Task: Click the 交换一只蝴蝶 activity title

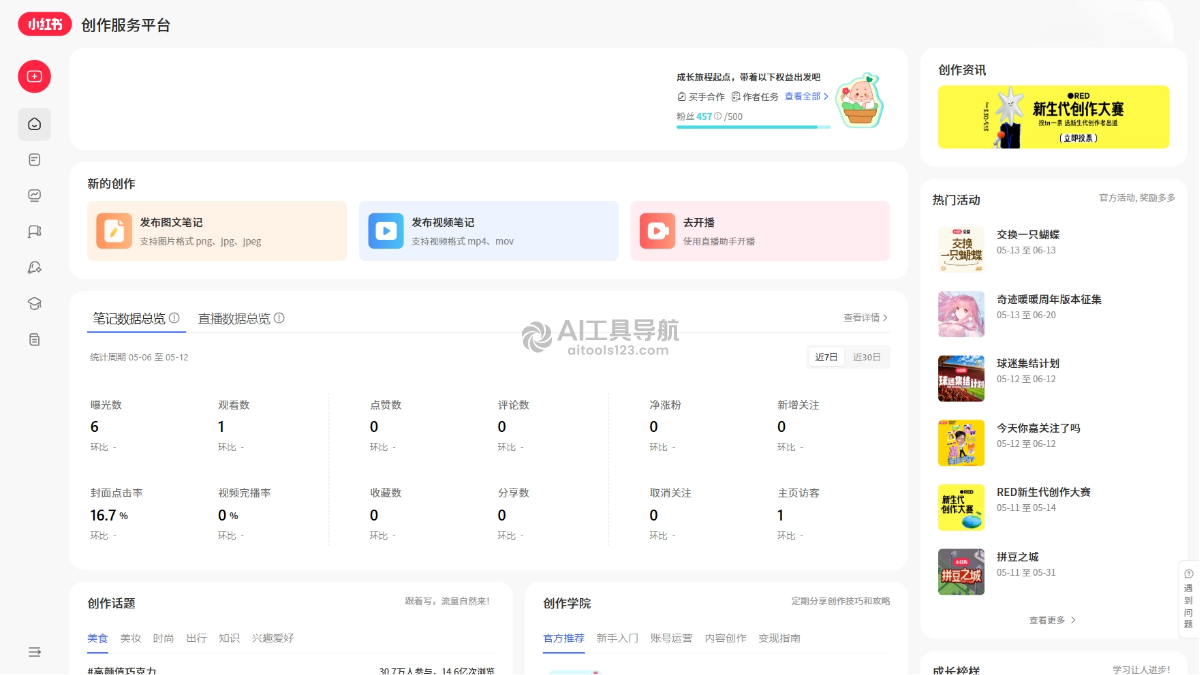Action: [x=1028, y=235]
